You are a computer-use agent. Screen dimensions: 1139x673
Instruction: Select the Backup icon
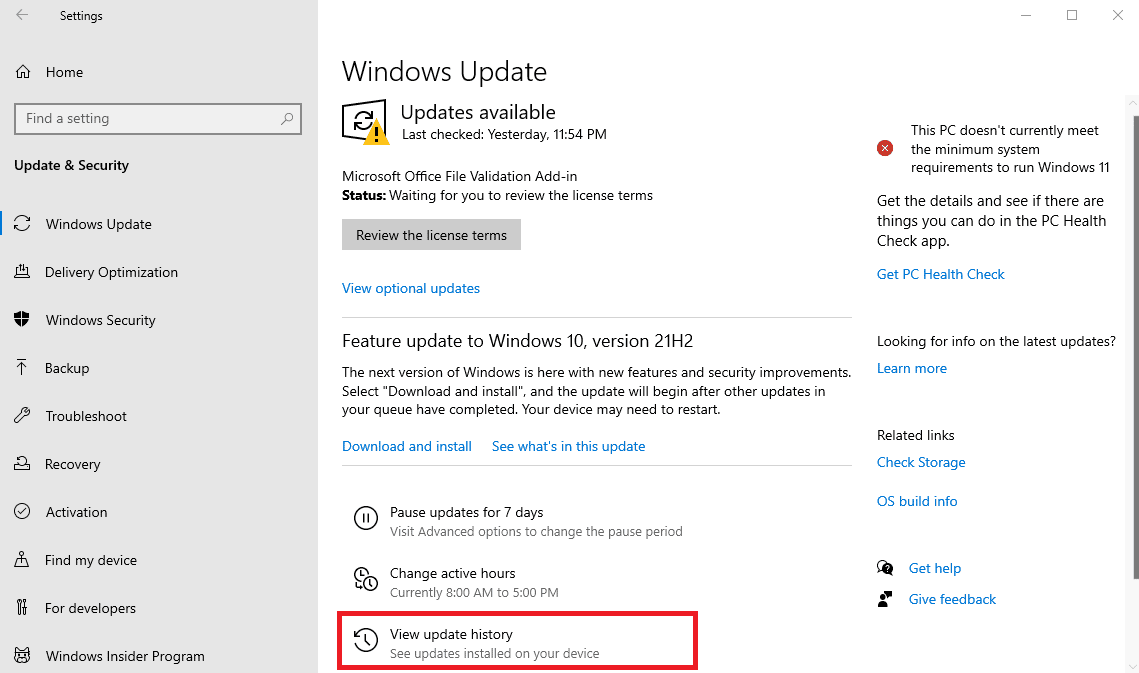coord(22,367)
